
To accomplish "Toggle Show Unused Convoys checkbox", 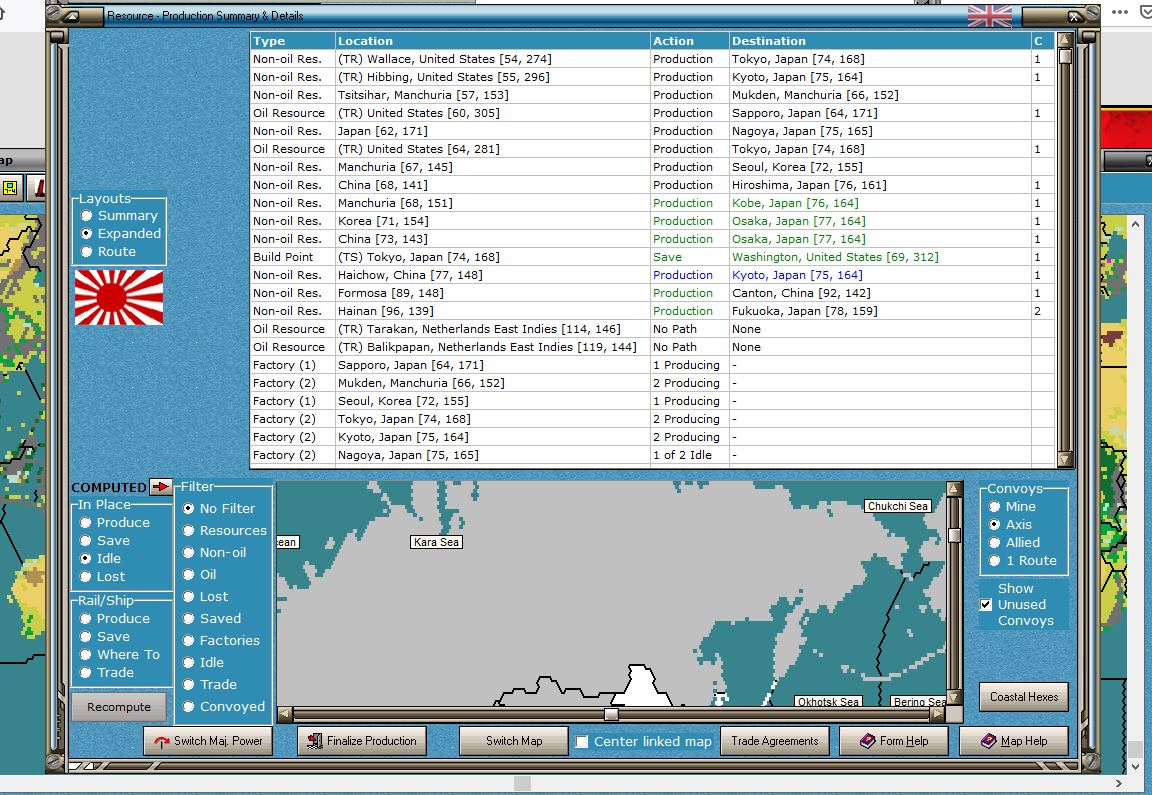I will [986, 605].
